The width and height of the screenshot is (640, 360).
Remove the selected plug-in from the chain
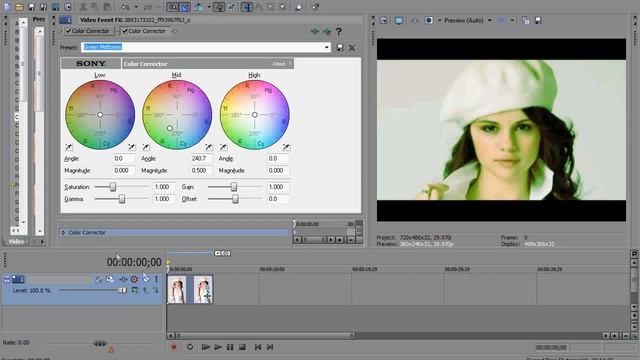tap(327, 31)
